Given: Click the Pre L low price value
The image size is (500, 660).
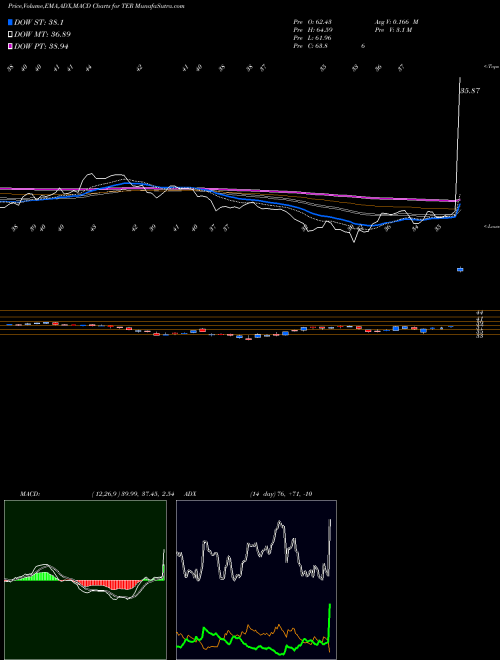Looking at the screenshot, I should pos(312,38).
